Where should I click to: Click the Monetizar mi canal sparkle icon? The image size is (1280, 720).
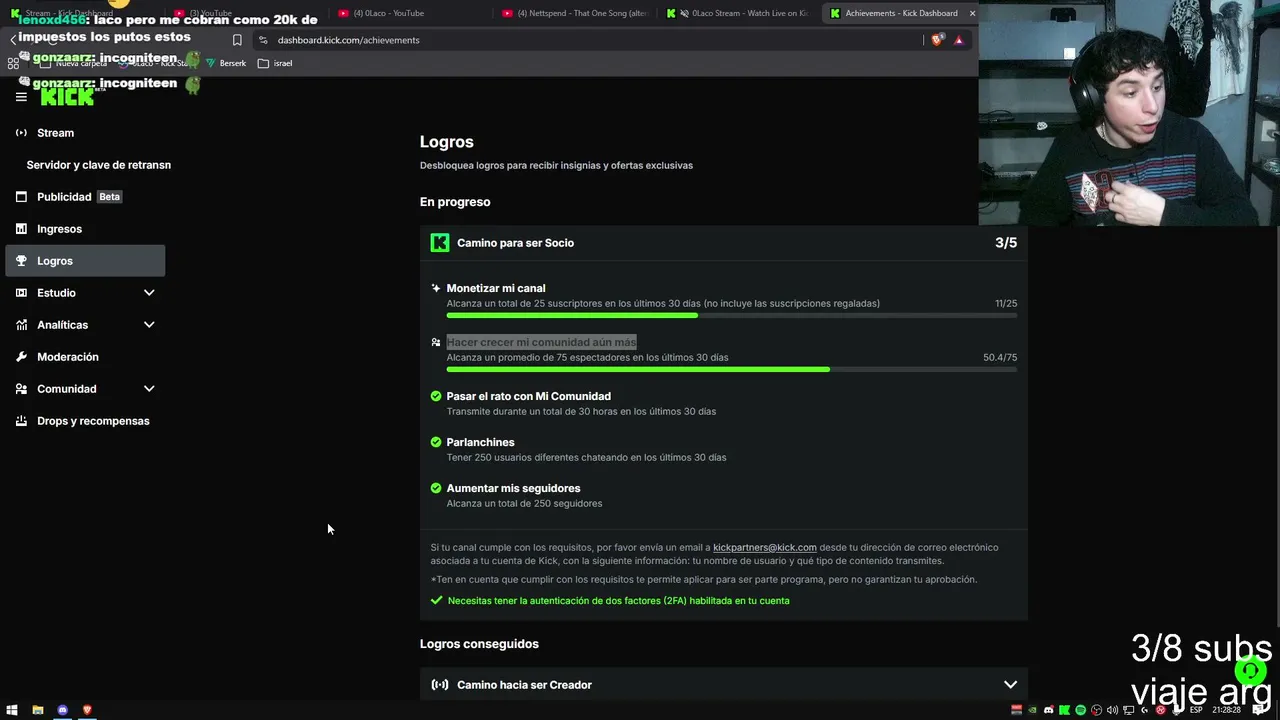(436, 288)
